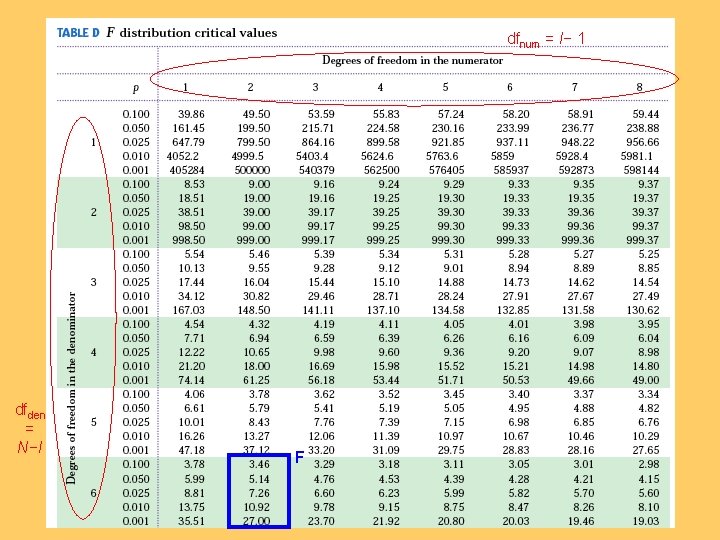Click the table value 20.80
720x540 pixels.
(x=451, y=522)
